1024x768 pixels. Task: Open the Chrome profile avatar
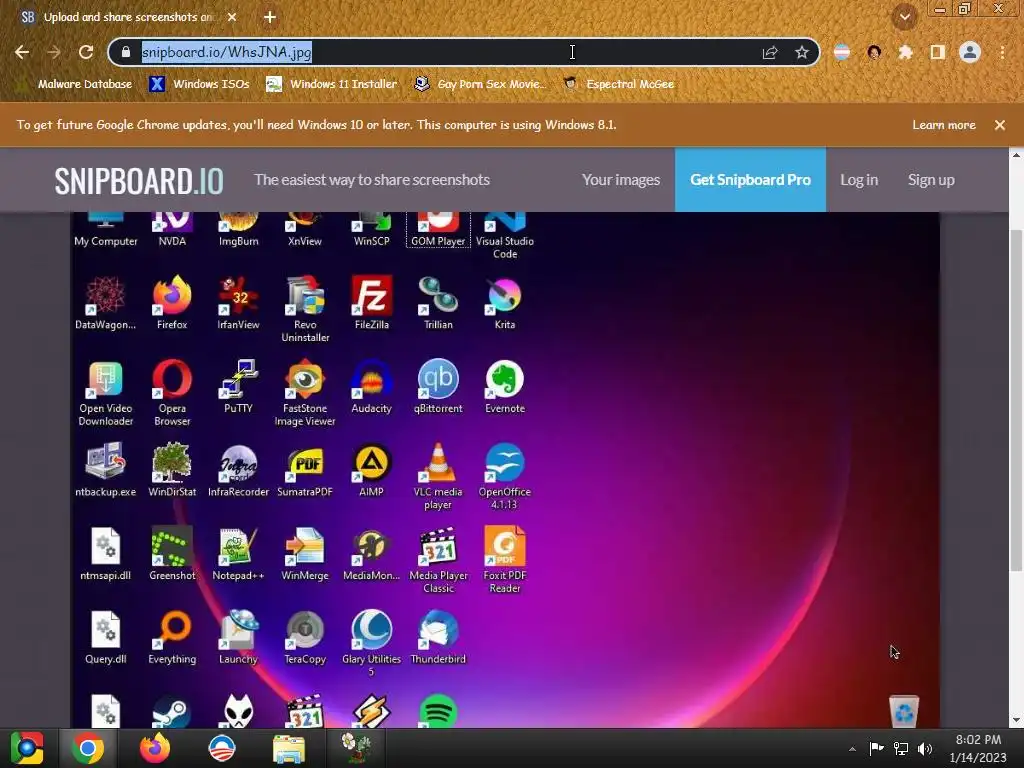point(970,52)
